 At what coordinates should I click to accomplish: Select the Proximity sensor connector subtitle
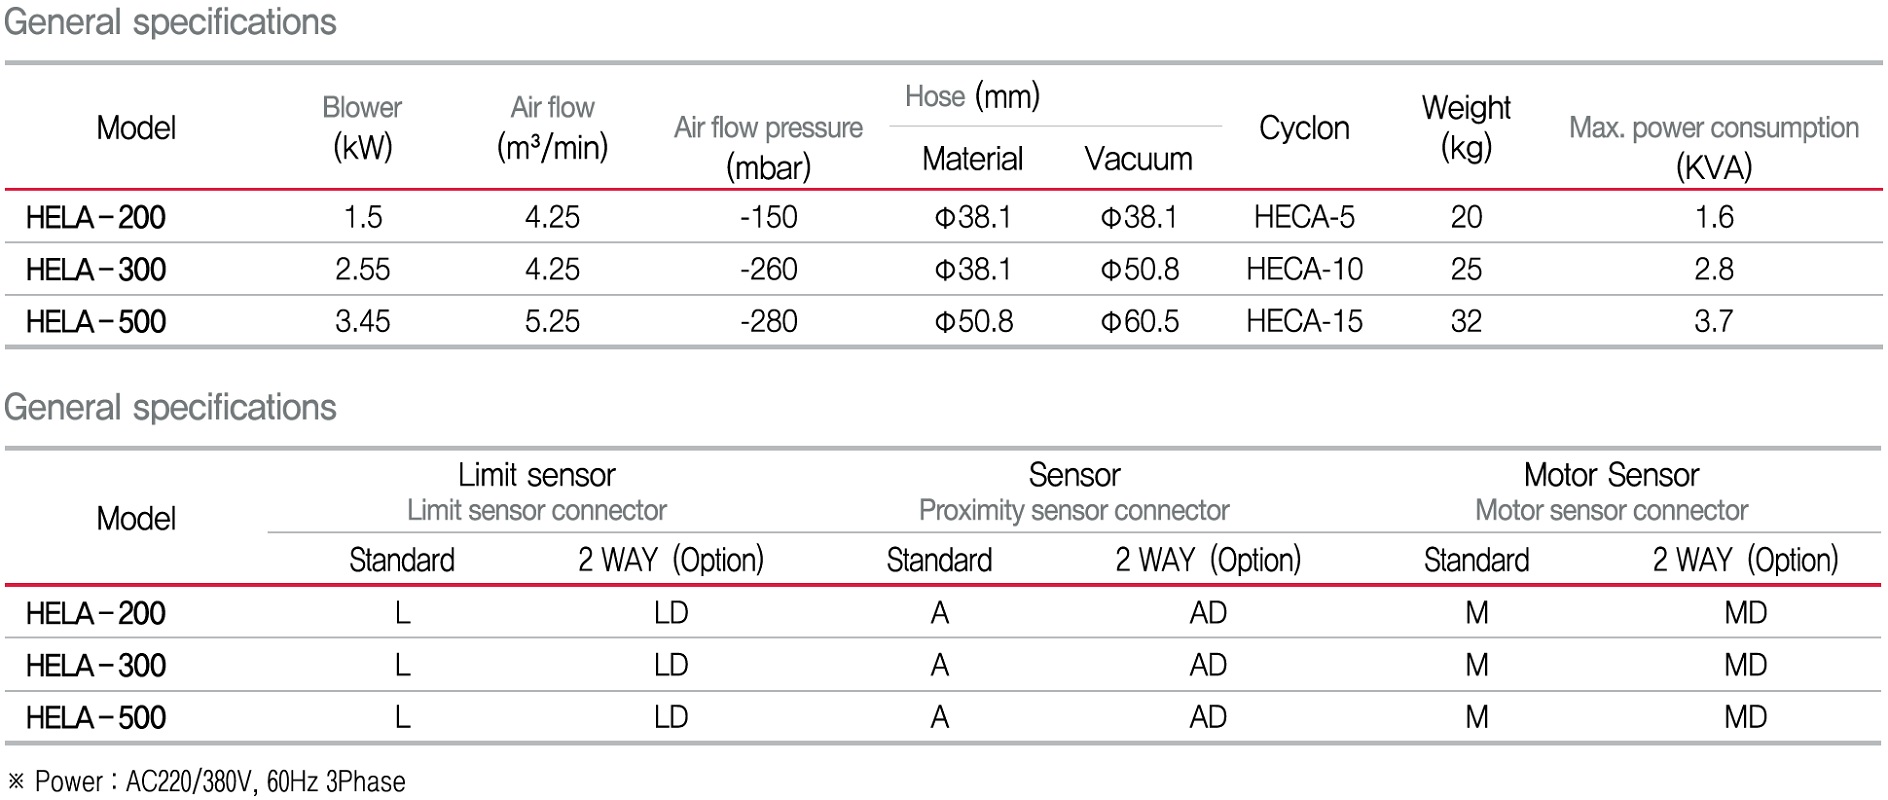pyautogui.click(x=1074, y=511)
